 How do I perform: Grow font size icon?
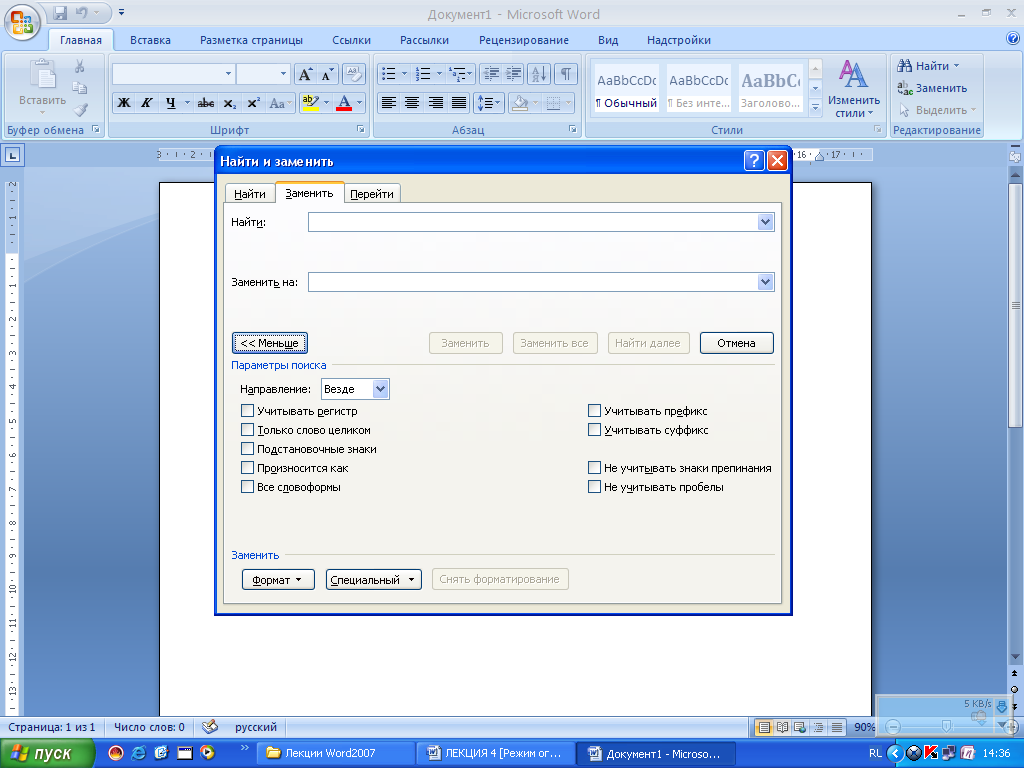305,74
